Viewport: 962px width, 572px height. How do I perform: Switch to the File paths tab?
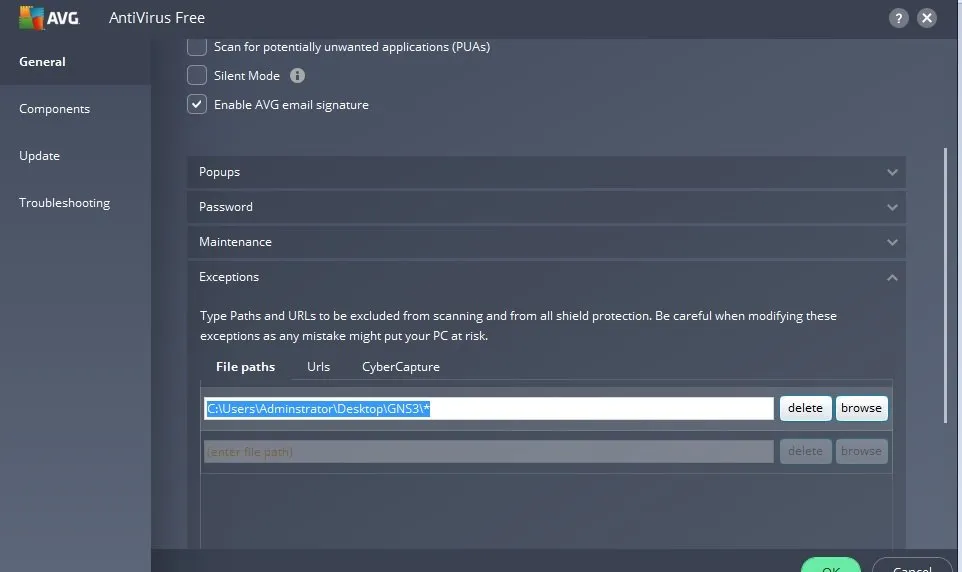(x=245, y=366)
